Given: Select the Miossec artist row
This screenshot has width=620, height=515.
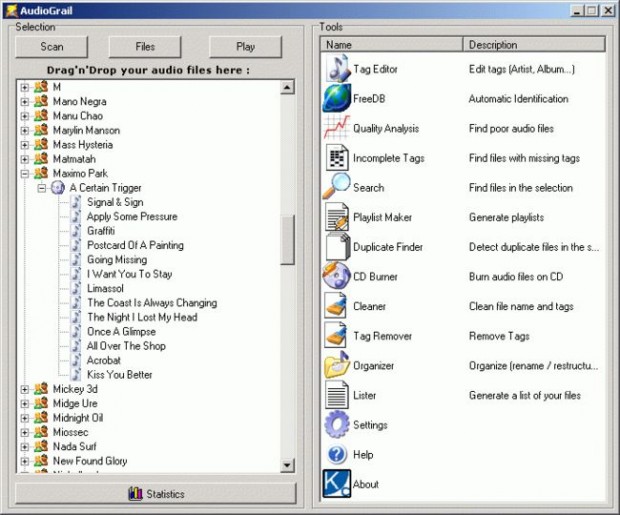Looking at the screenshot, I should coord(70,432).
